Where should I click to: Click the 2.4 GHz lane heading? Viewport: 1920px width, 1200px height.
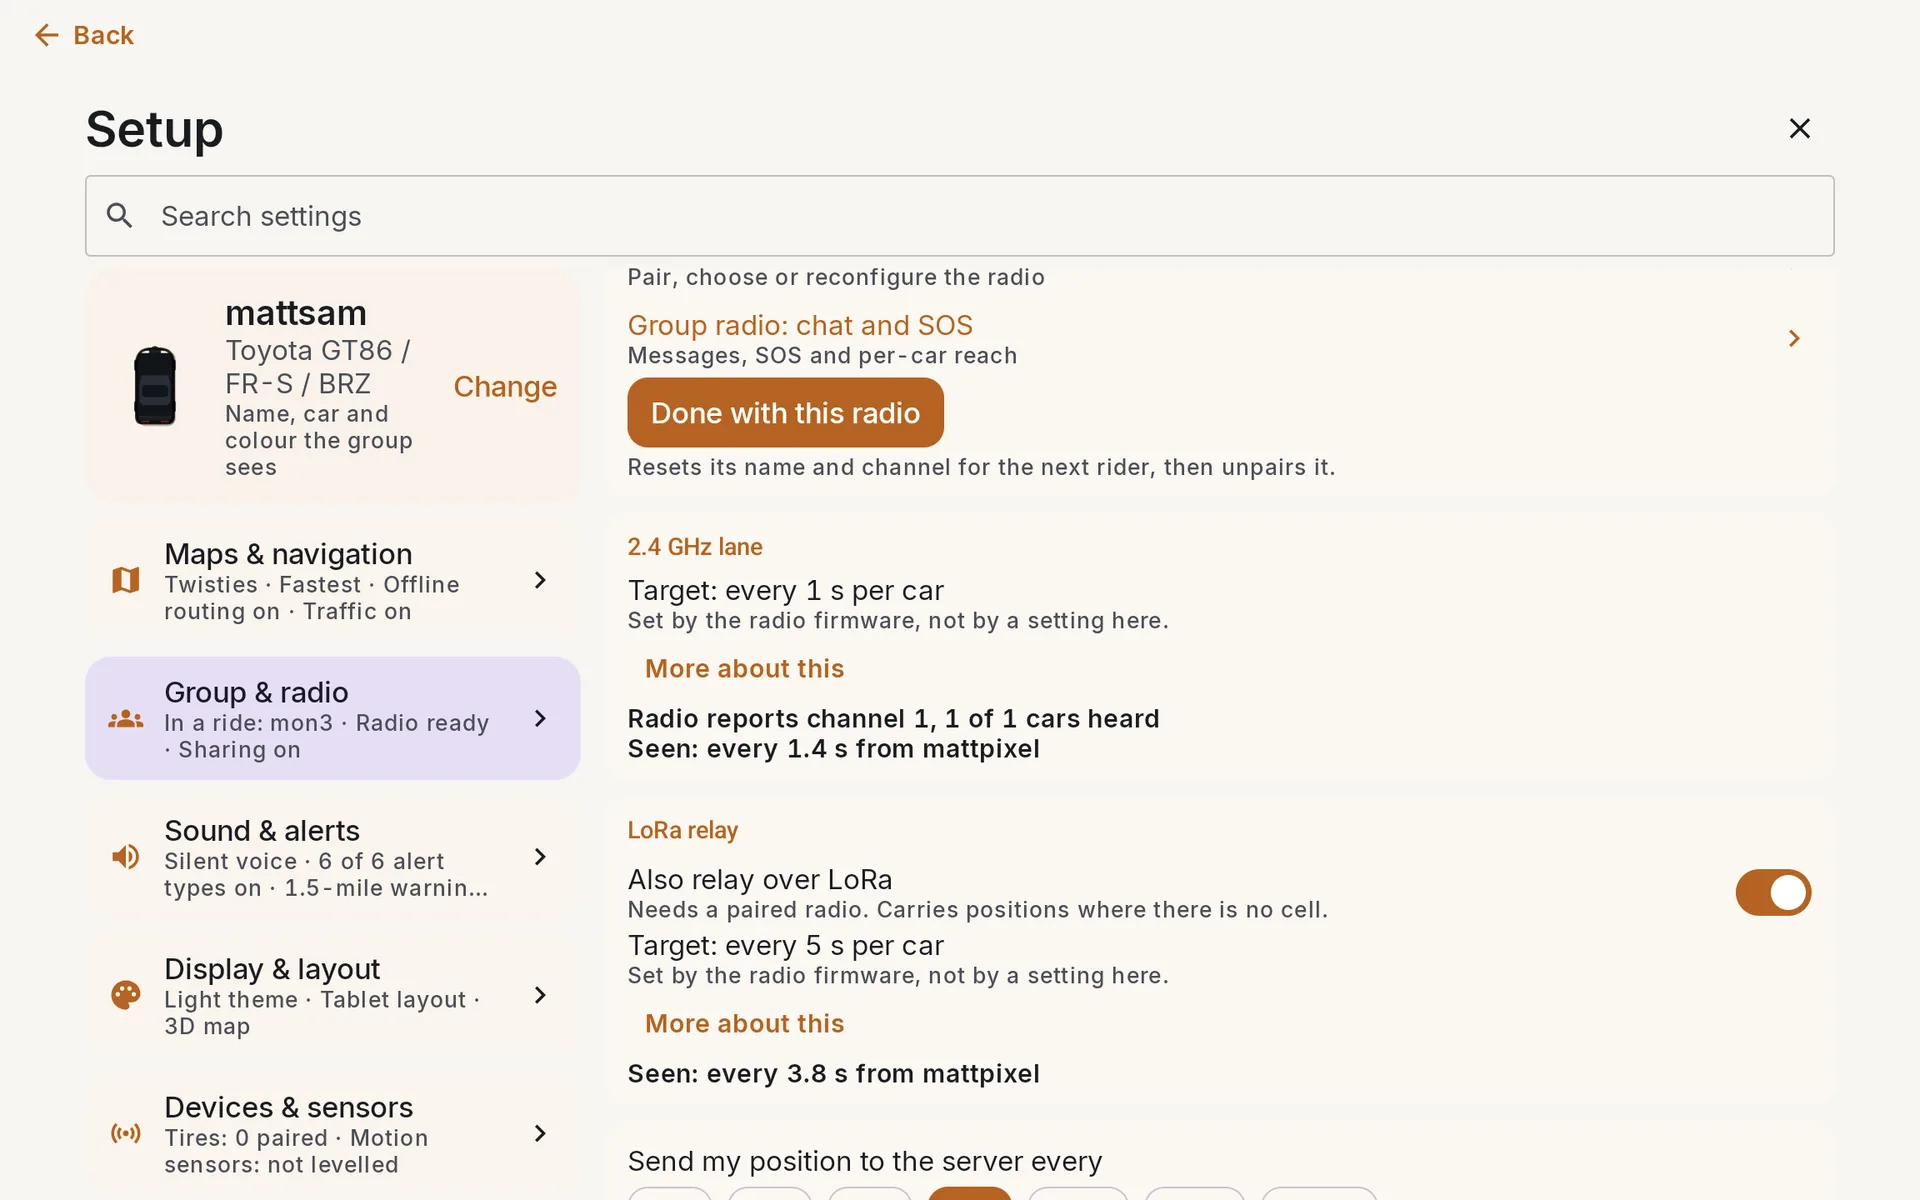[694, 546]
